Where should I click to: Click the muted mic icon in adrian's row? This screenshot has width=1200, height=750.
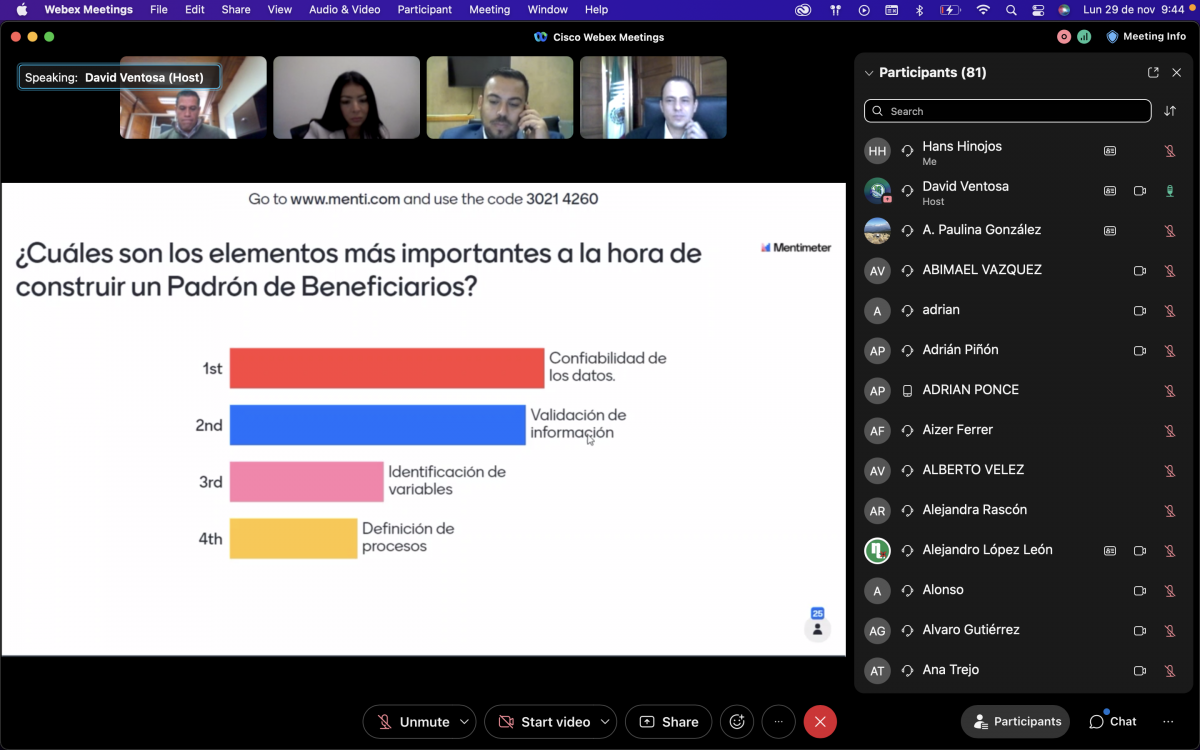pos(1169,311)
